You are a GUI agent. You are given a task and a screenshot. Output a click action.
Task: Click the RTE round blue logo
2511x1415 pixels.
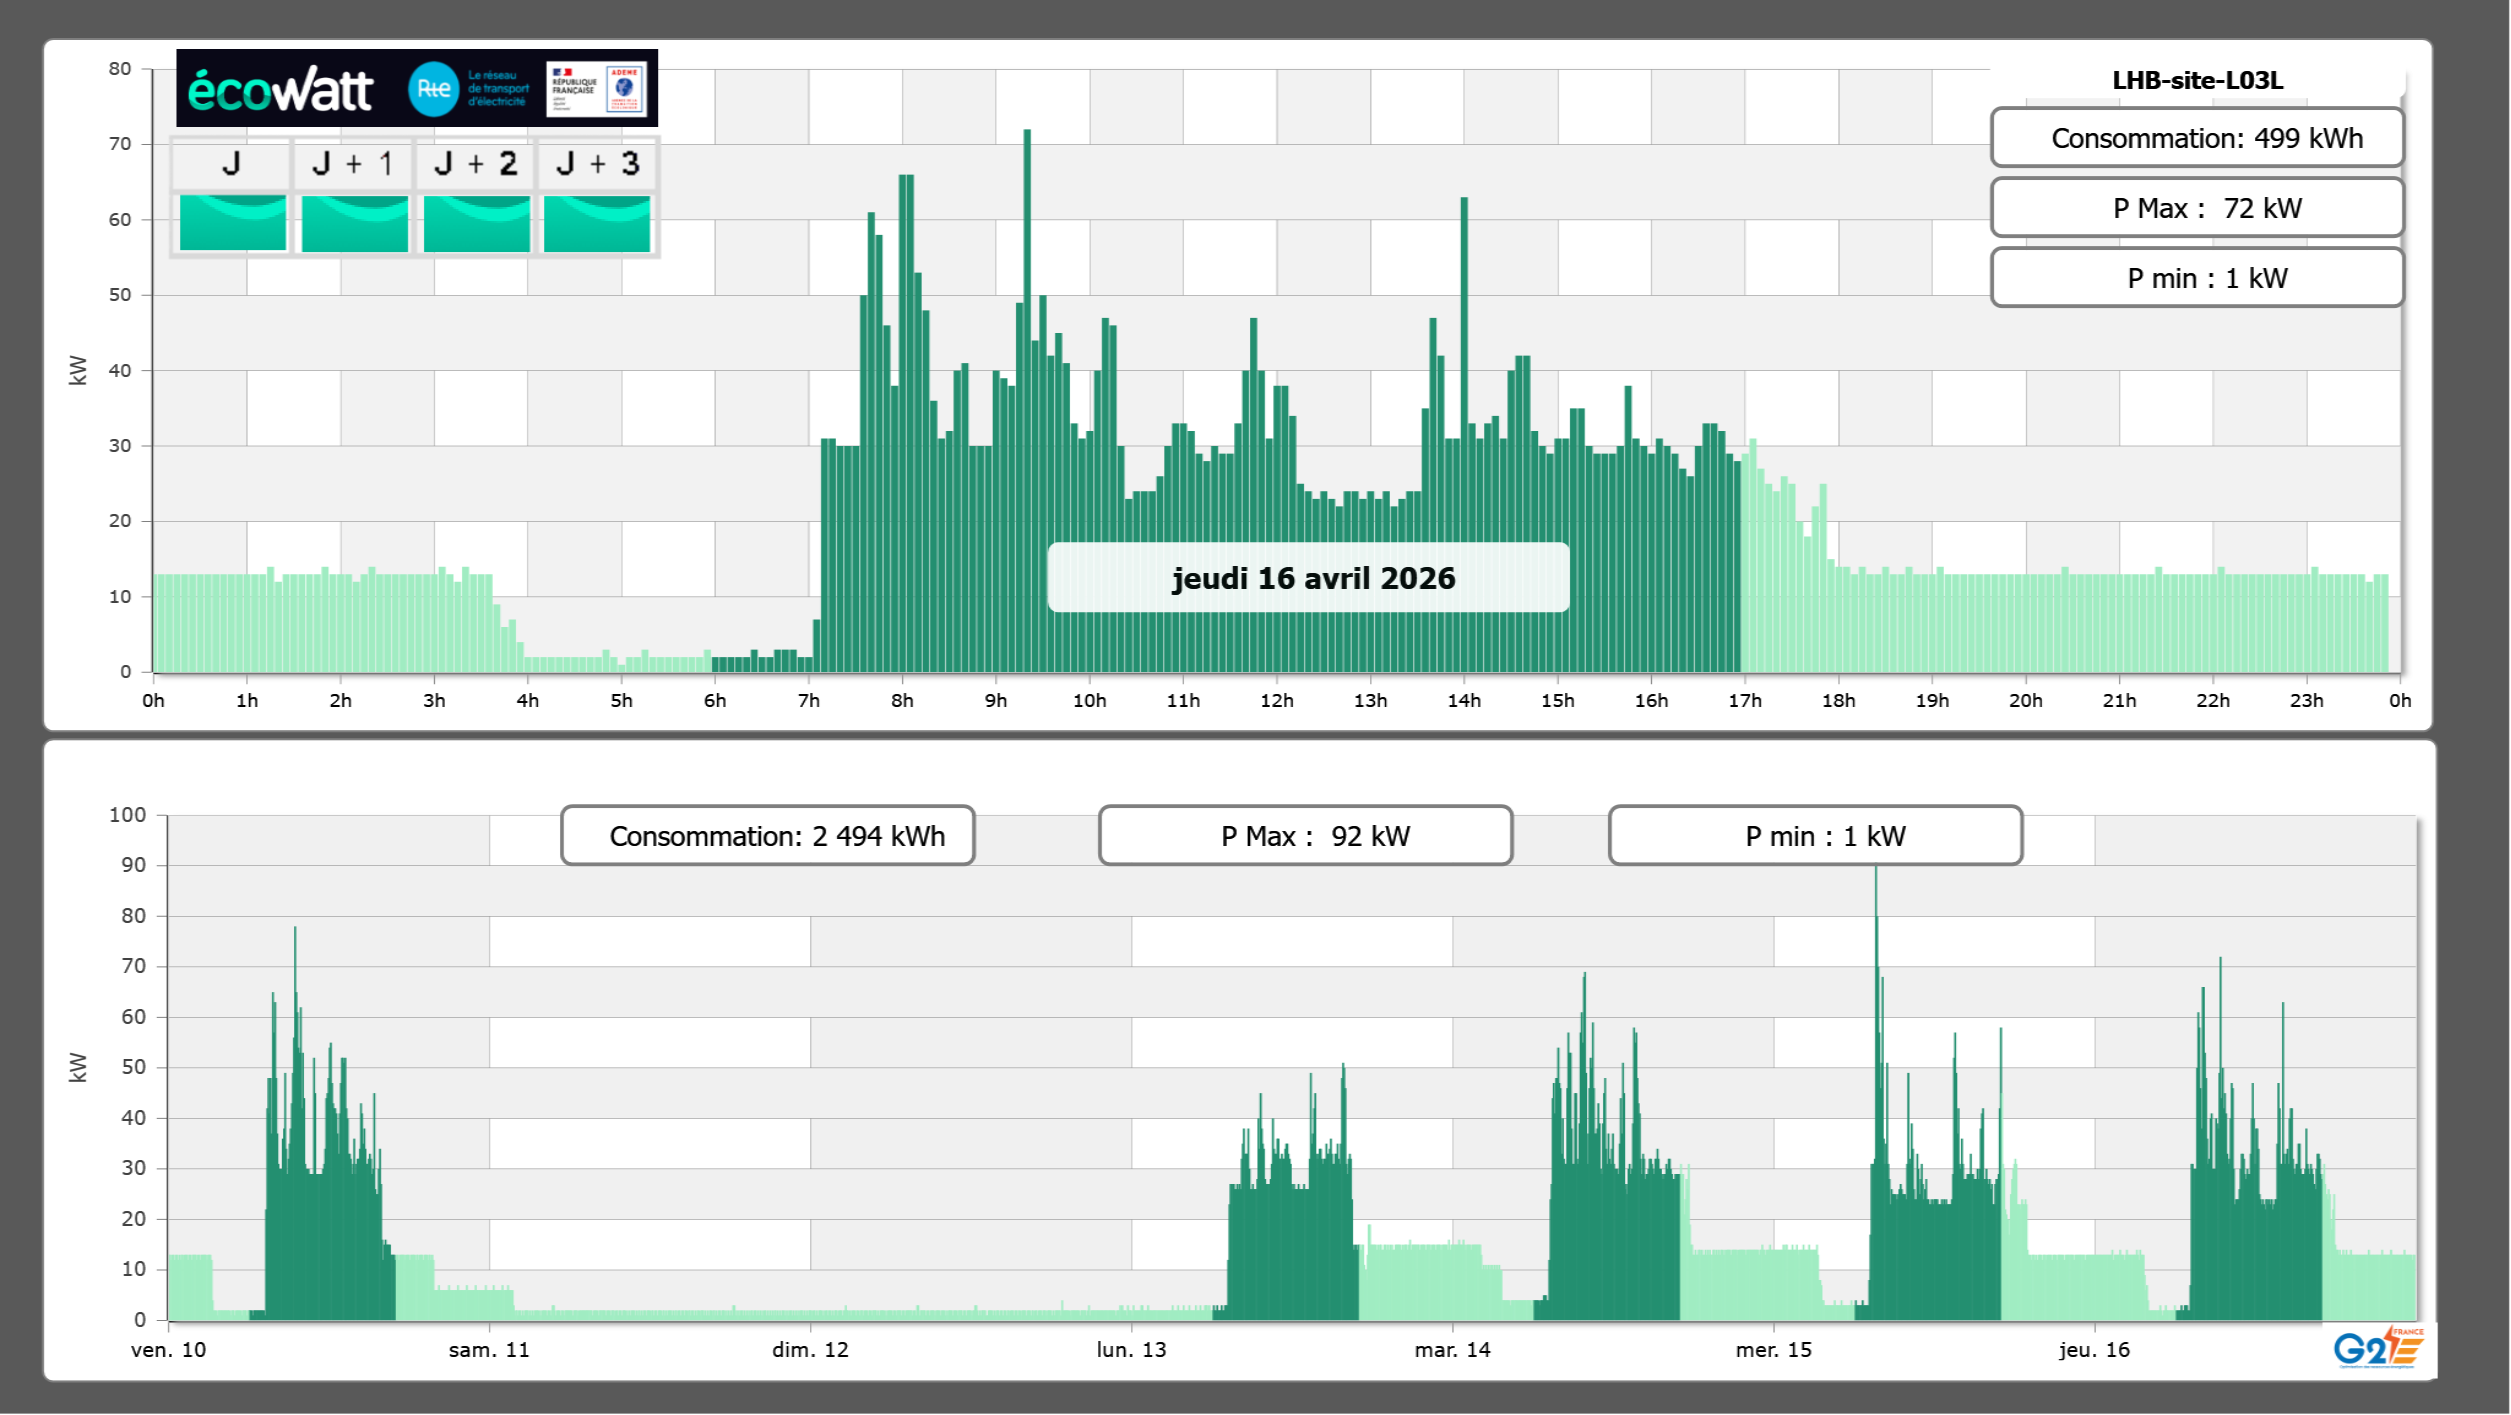[x=433, y=89]
